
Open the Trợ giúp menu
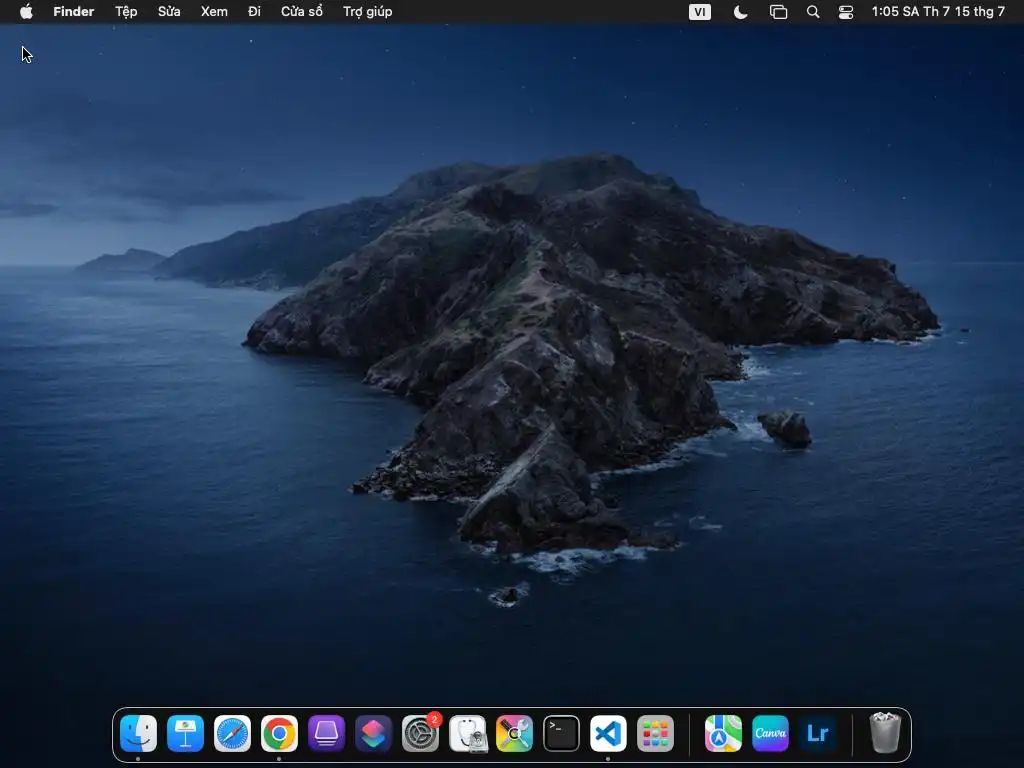pyautogui.click(x=368, y=12)
